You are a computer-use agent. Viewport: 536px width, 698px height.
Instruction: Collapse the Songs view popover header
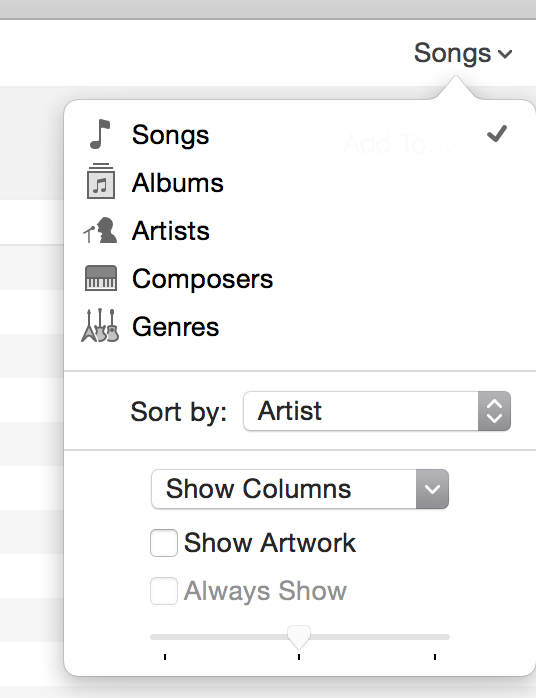[x=463, y=53]
